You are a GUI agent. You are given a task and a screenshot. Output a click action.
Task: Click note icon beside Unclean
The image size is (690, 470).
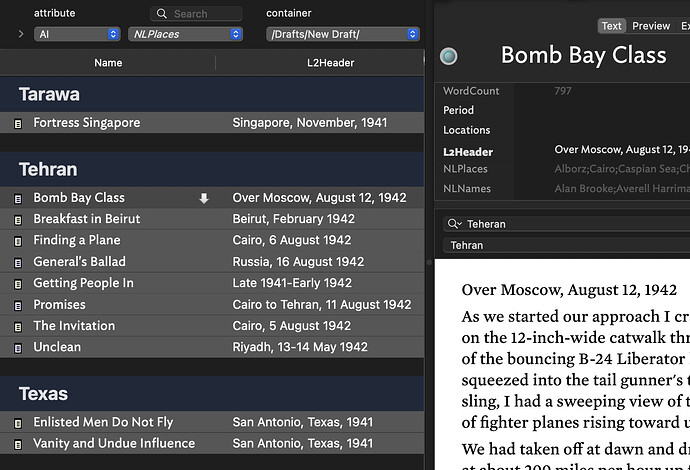18,348
